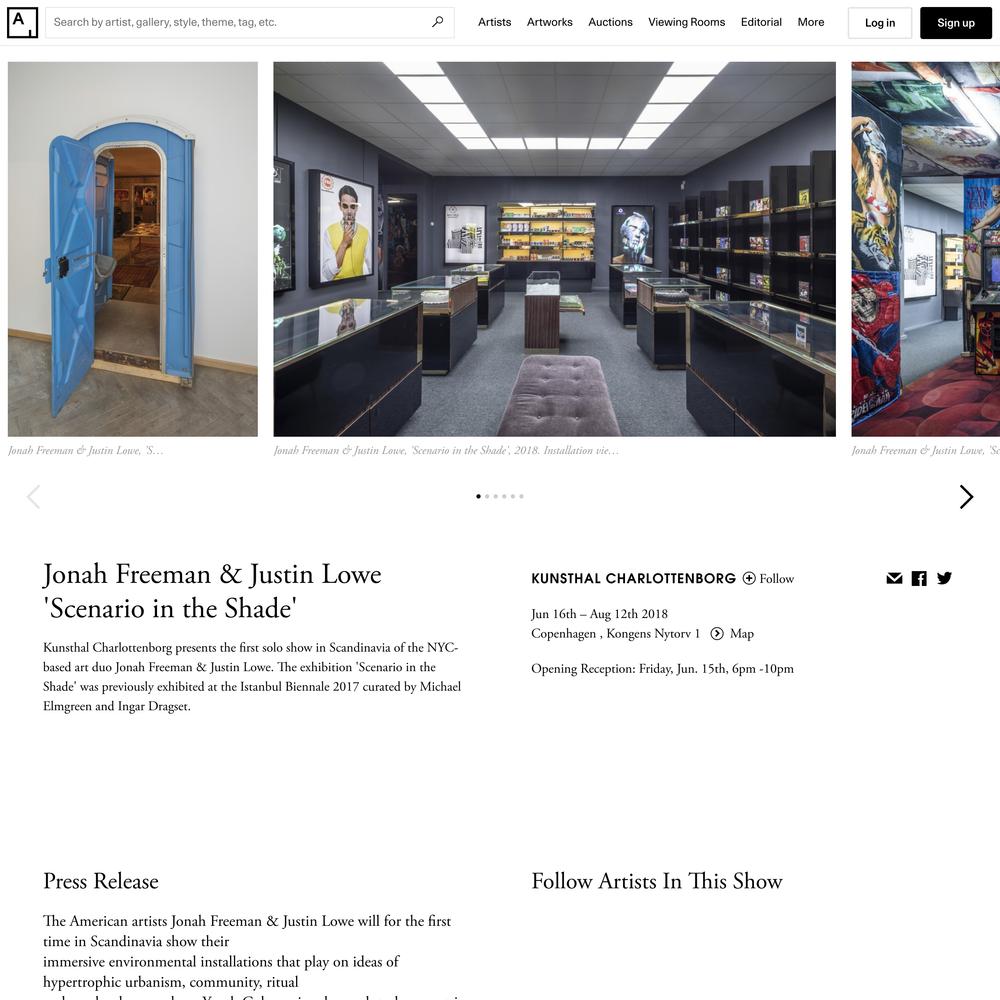Click the Sign up button
Screen dimensions: 1000x1000
coord(955,23)
